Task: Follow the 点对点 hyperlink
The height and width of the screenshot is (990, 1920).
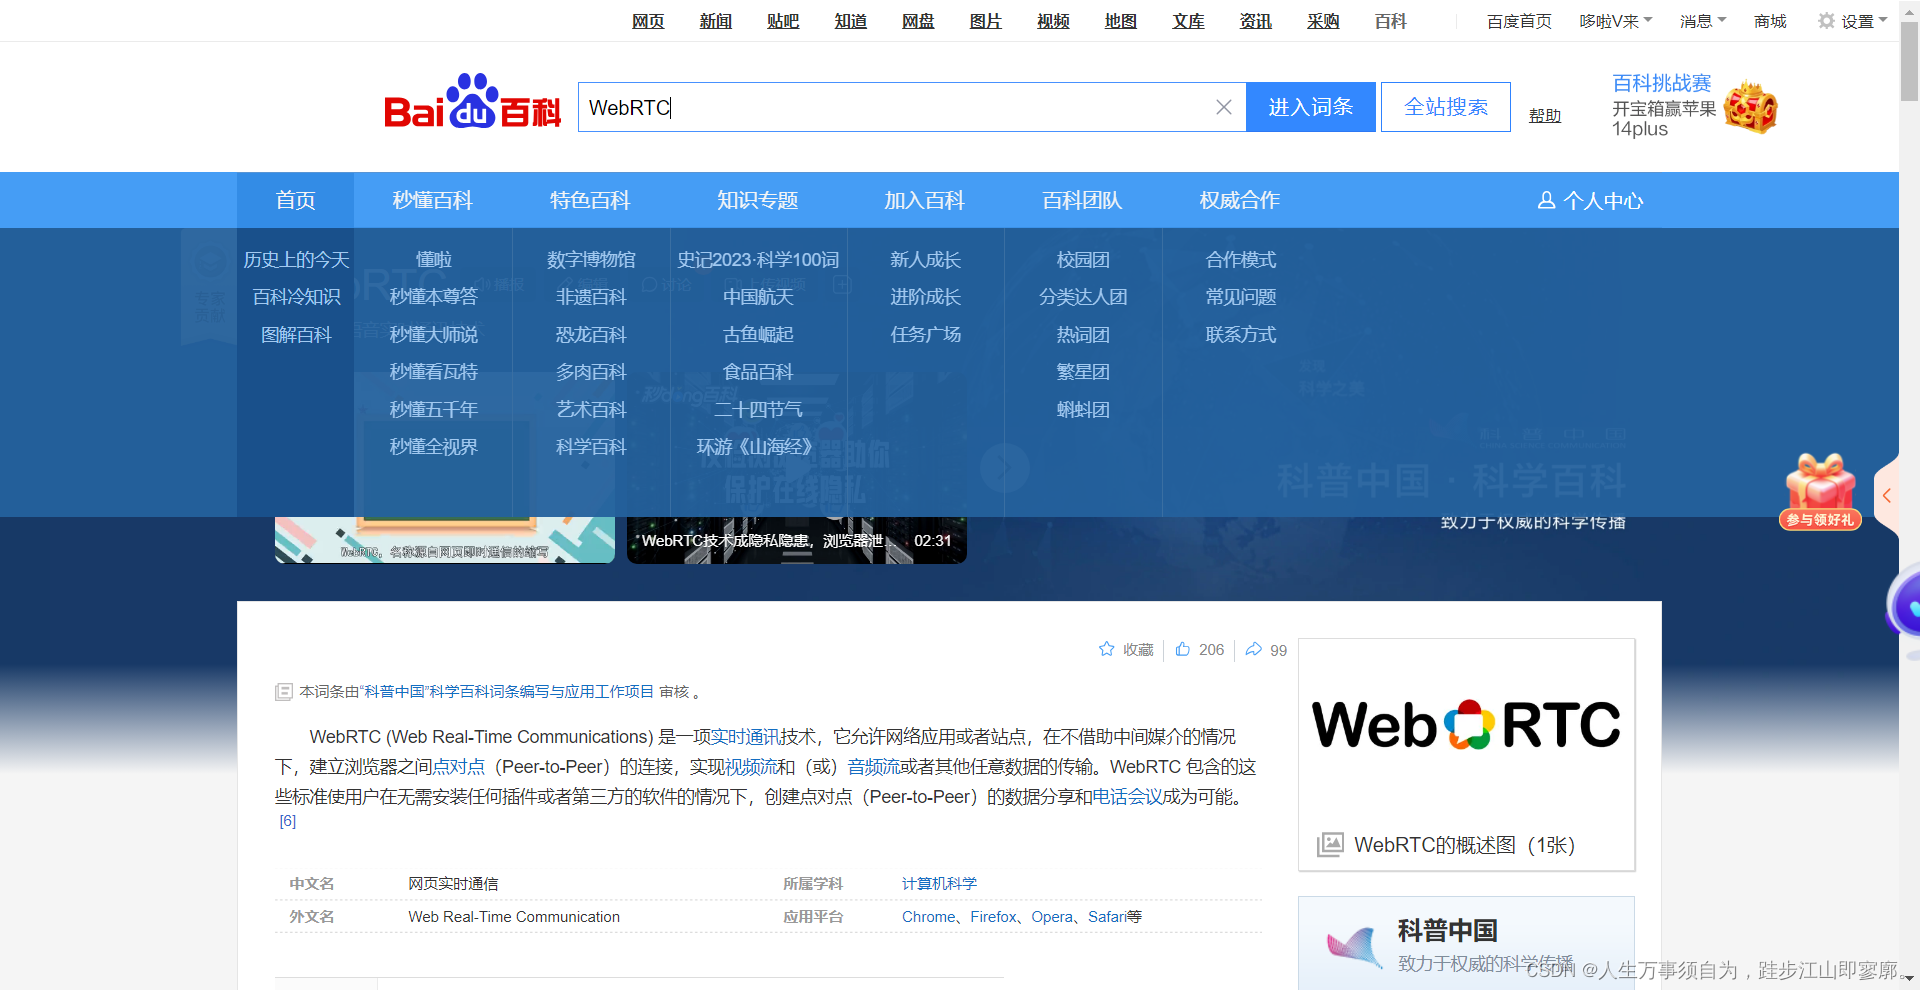Action: click(x=459, y=766)
